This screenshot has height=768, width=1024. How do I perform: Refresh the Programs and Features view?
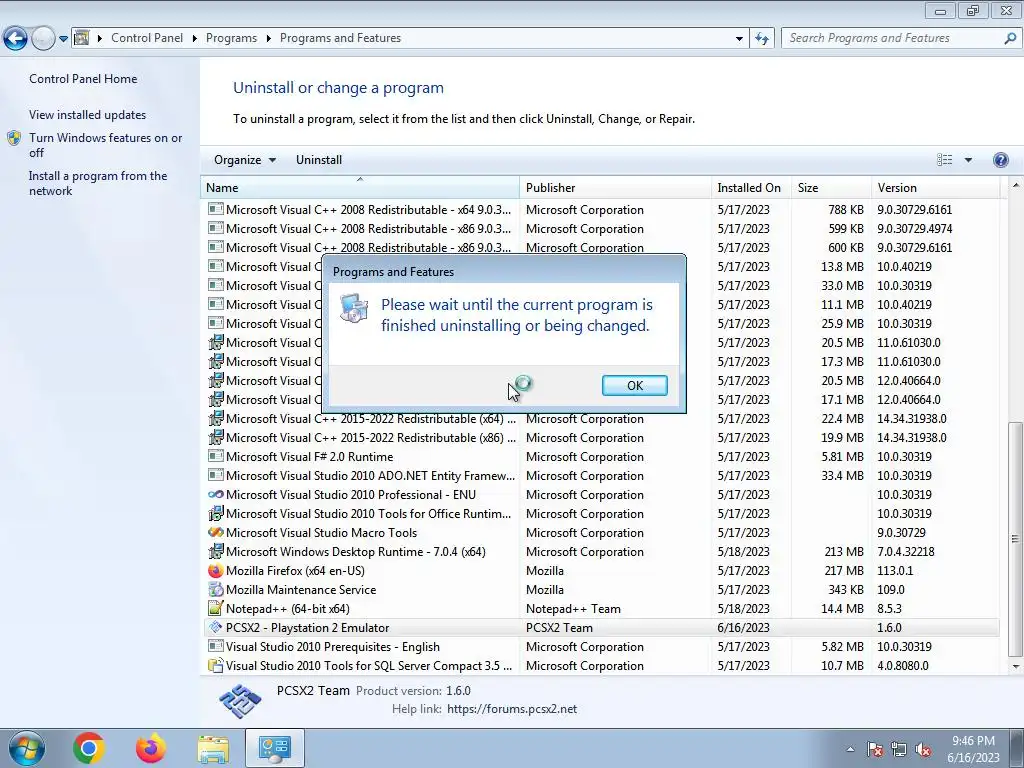761,39
